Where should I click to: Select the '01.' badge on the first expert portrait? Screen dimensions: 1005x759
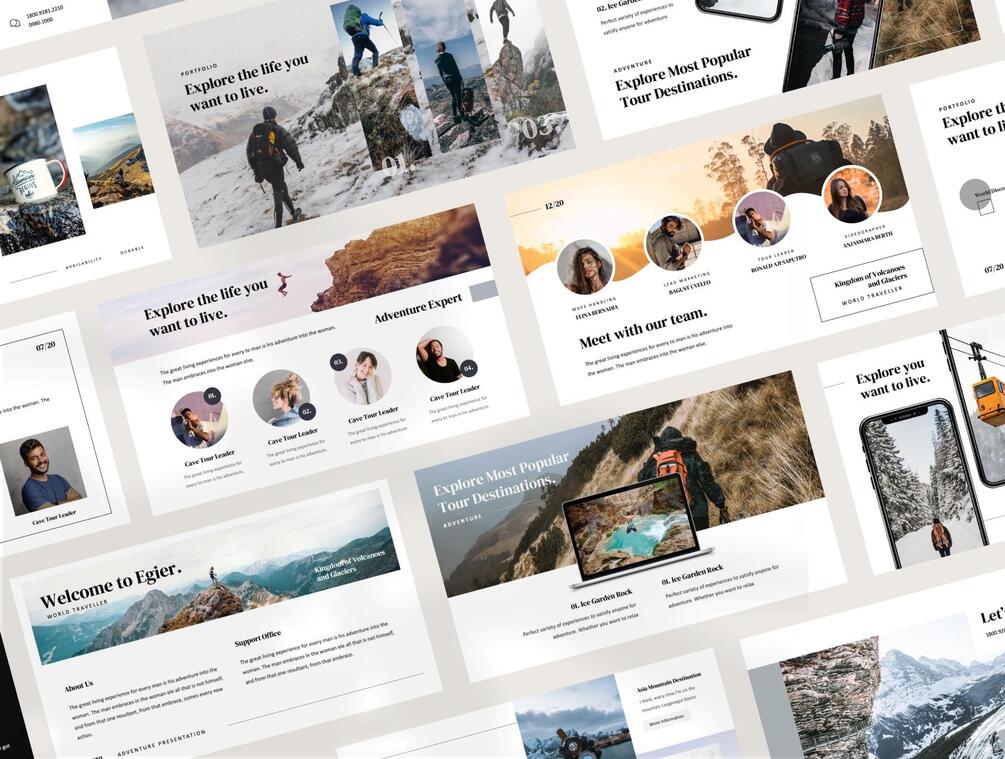(212, 395)
